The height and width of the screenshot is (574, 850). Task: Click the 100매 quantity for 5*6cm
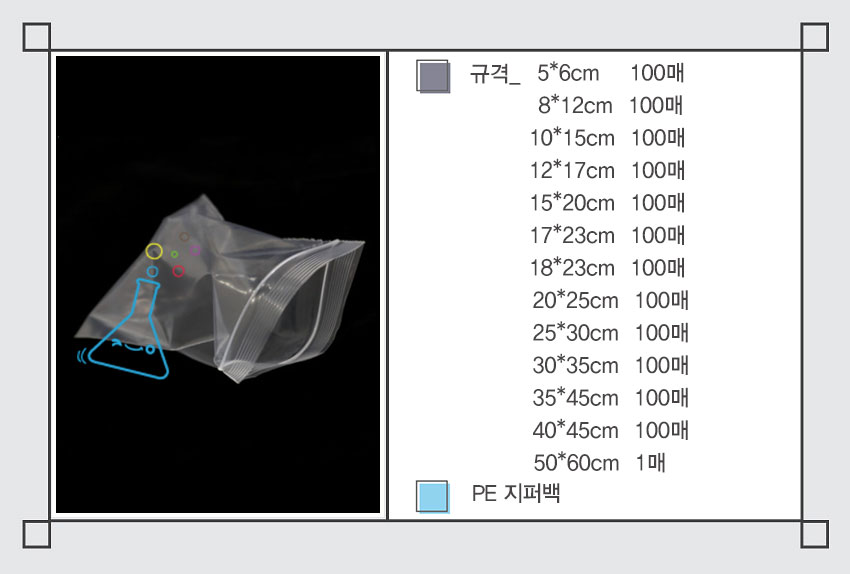pos(658,73)
